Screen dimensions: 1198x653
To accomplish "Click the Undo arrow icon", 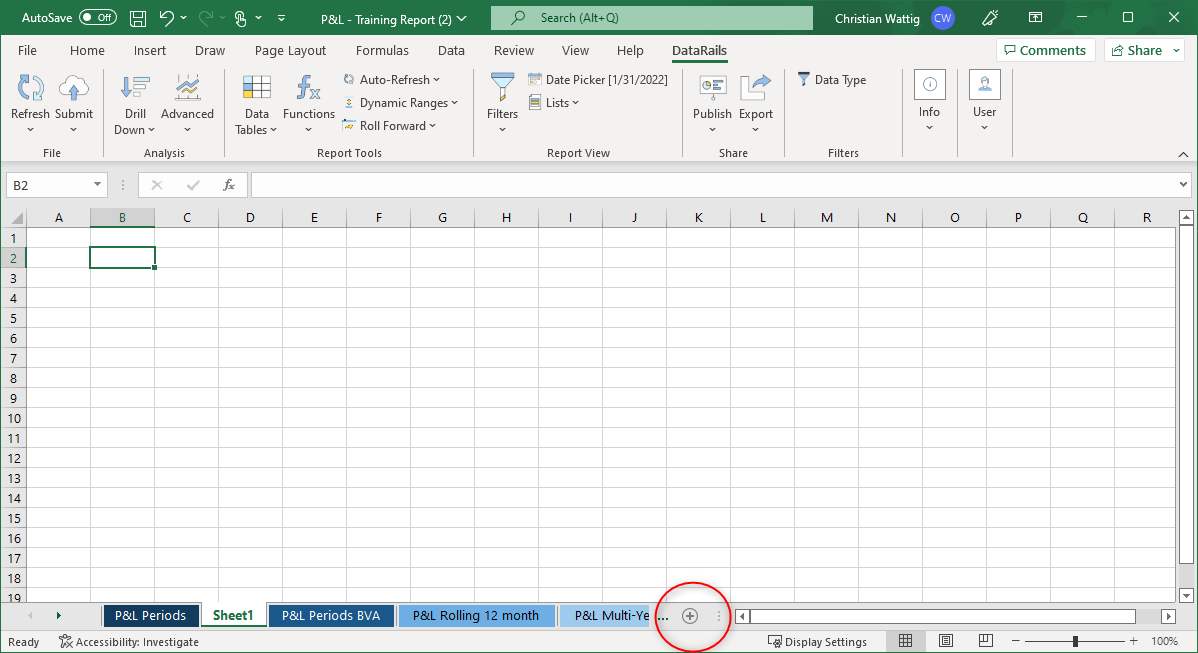I will pyautogui.click(x=167, y=18).
